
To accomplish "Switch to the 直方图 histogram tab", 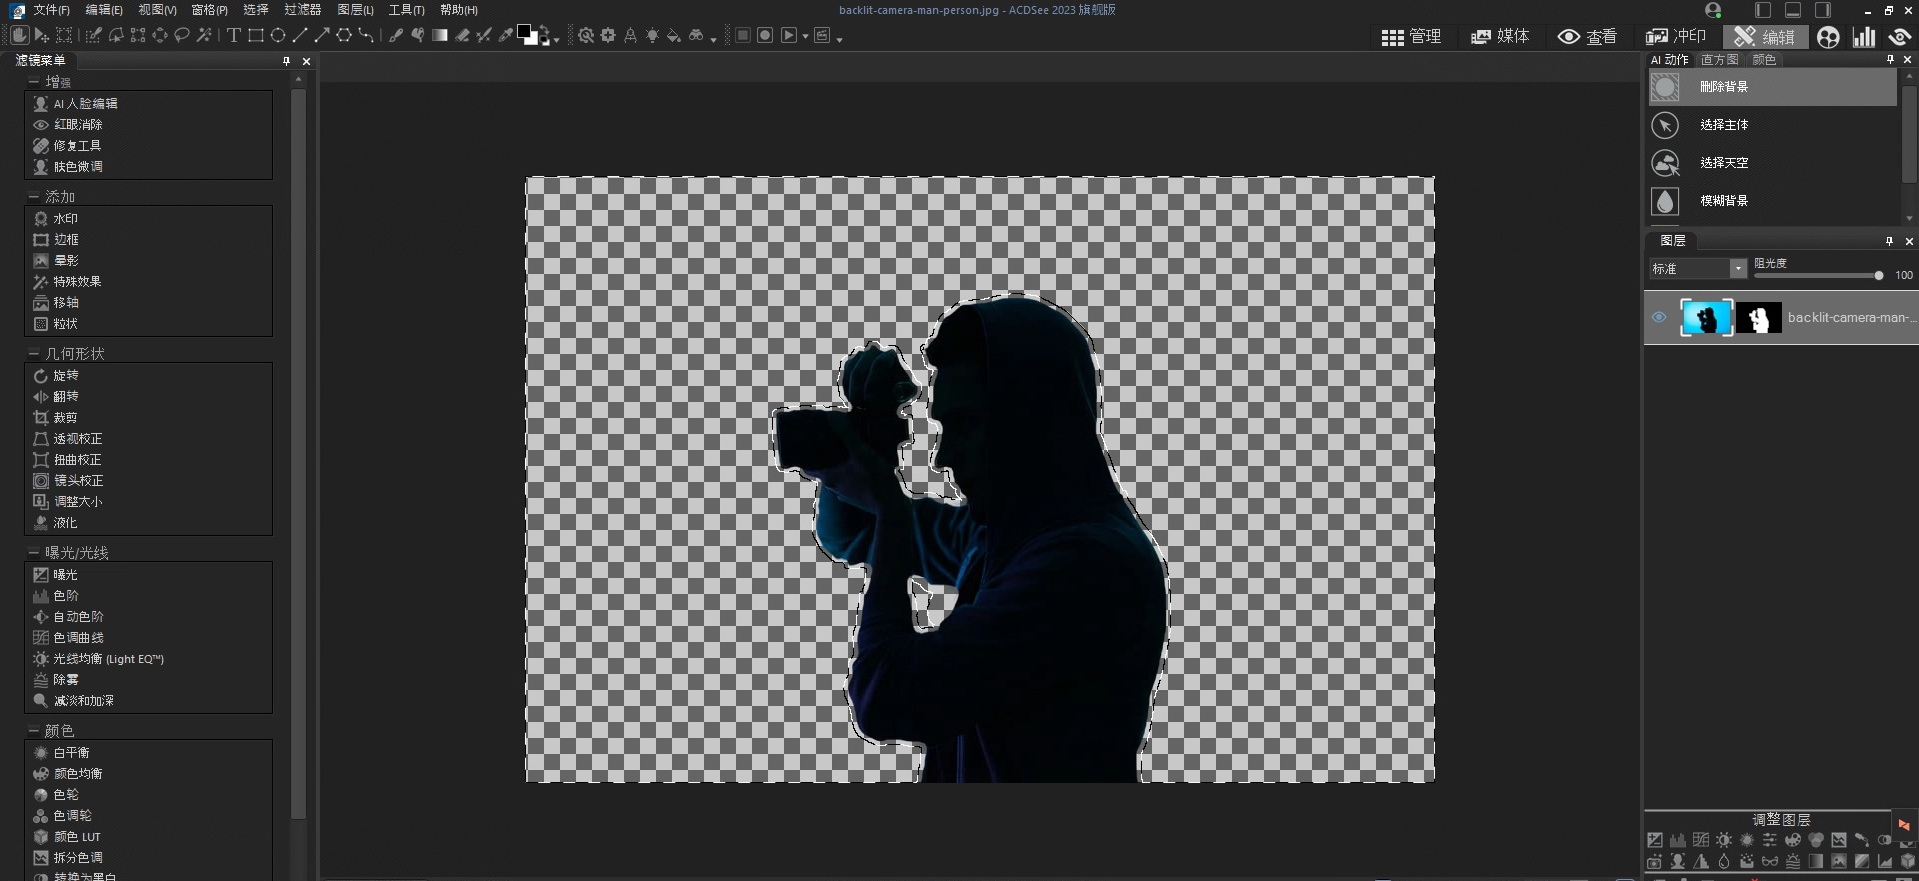I will (1719, 60).
